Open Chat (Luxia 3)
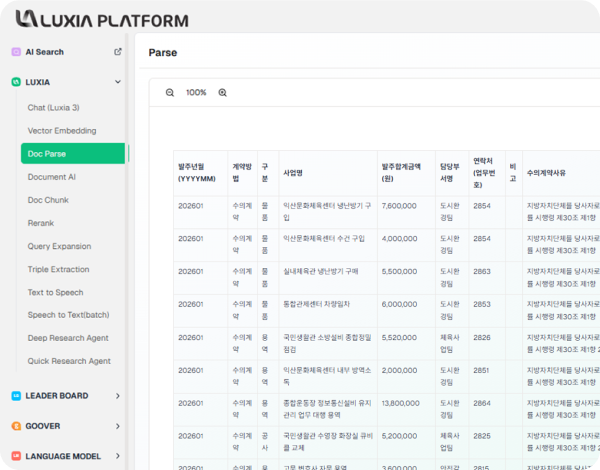600x470 pixels. tap(54, 108)
